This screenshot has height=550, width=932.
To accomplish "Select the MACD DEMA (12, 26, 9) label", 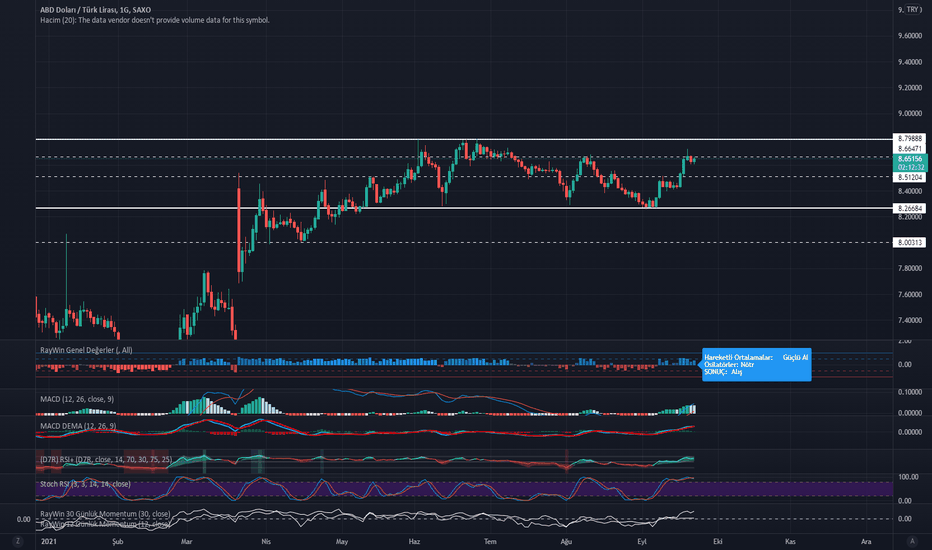I will click(78, 426).
